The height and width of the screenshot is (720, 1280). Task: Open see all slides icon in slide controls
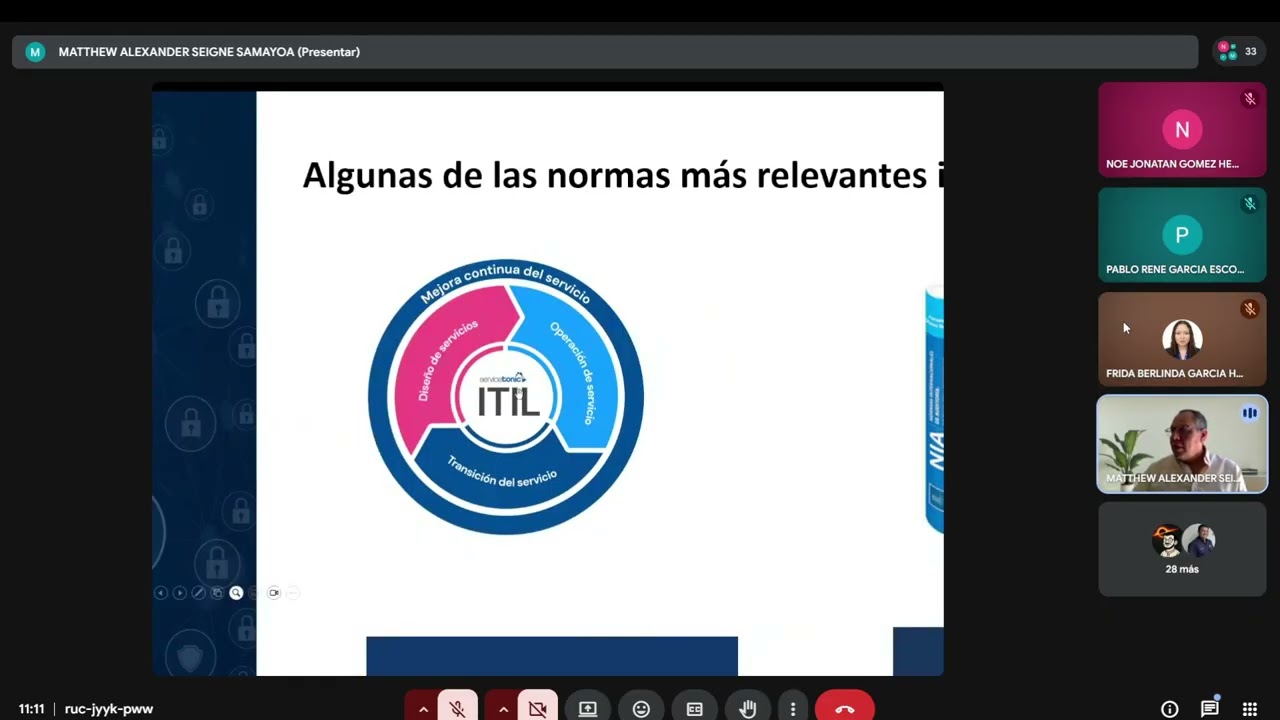pos(217,593)
